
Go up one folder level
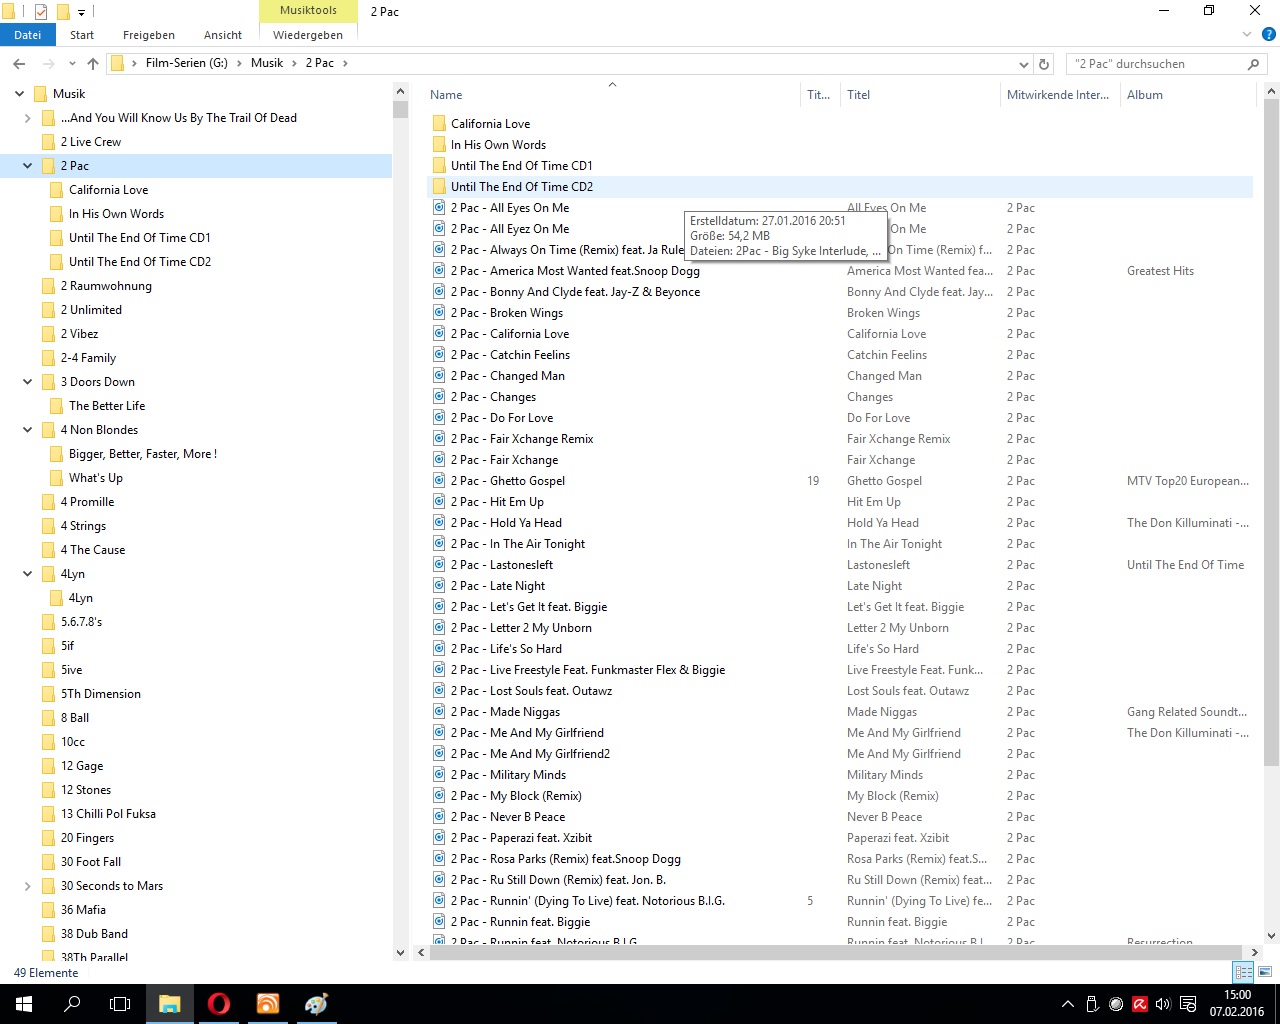pos(93,64)
